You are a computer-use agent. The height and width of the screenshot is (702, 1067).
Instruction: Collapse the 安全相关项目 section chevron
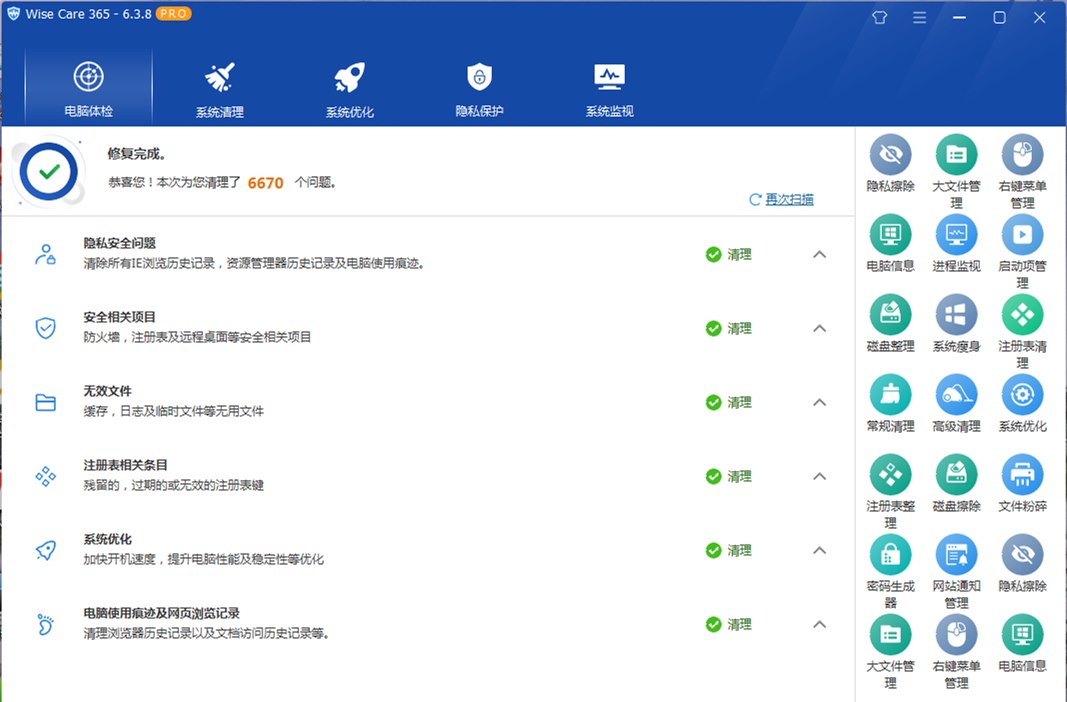coord(819,329)
